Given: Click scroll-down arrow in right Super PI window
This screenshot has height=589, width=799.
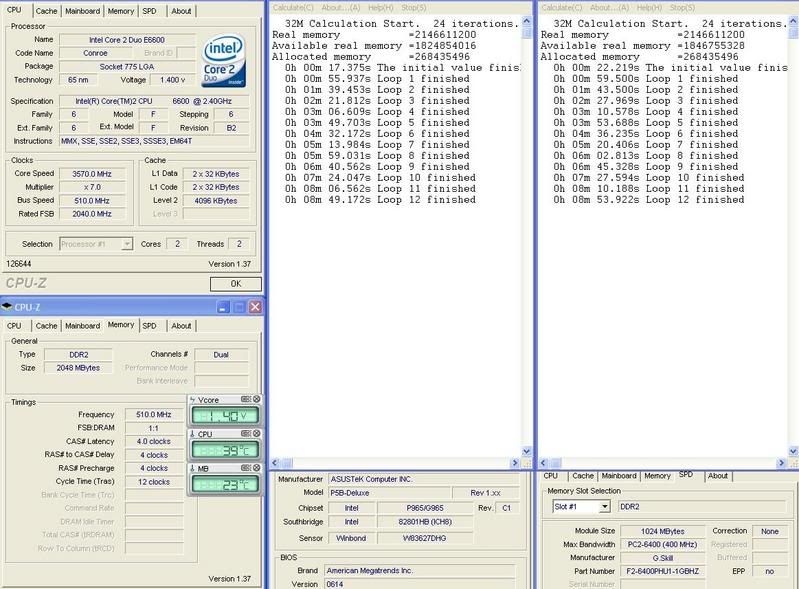Looking at the screenshot, I should tap(793, 451).
